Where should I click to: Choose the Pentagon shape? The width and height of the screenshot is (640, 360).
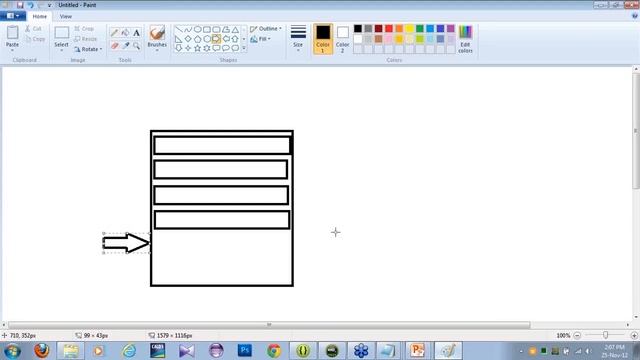coord(198,39)
